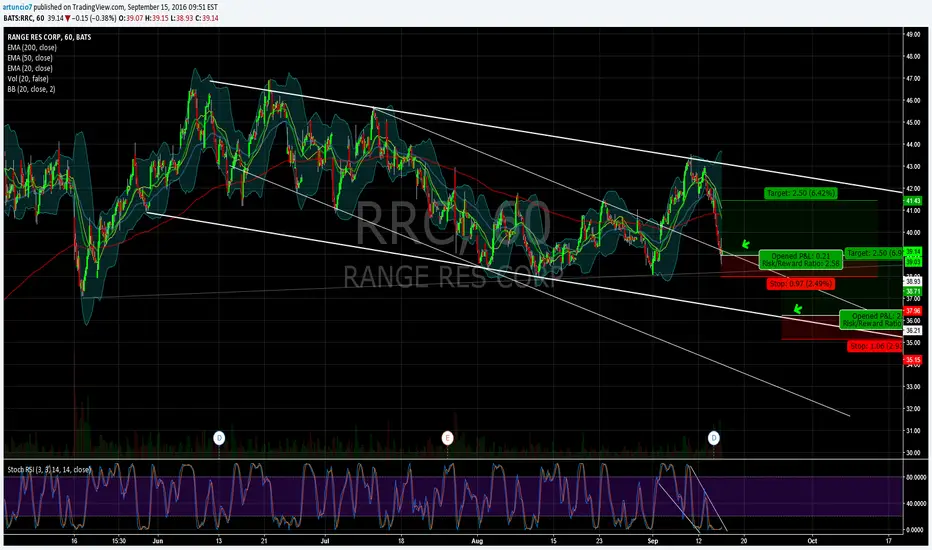Click the O:39.07 open value in header
932x550 pixels.
pos(131,18)
